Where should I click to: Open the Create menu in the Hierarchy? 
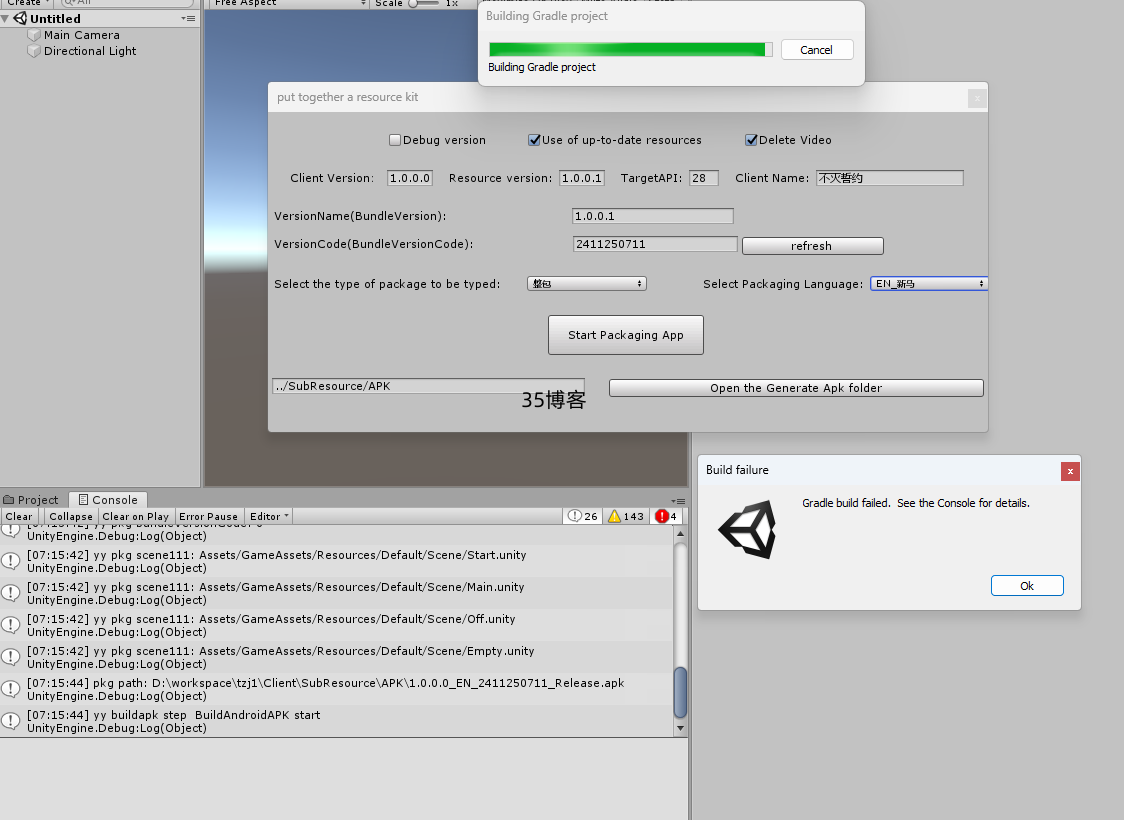click(x=25, y=3)
